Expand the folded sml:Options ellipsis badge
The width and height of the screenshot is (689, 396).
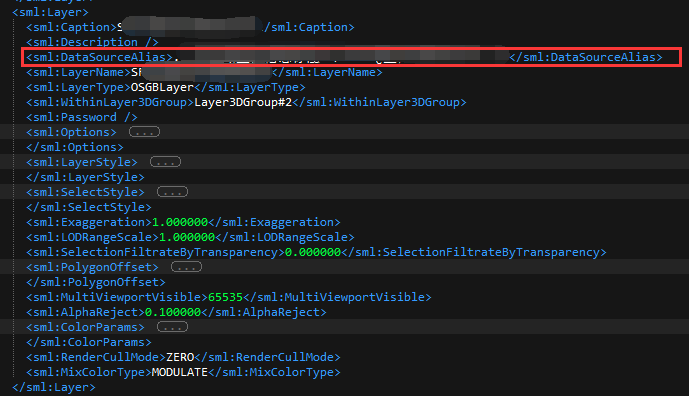[144, 132]
